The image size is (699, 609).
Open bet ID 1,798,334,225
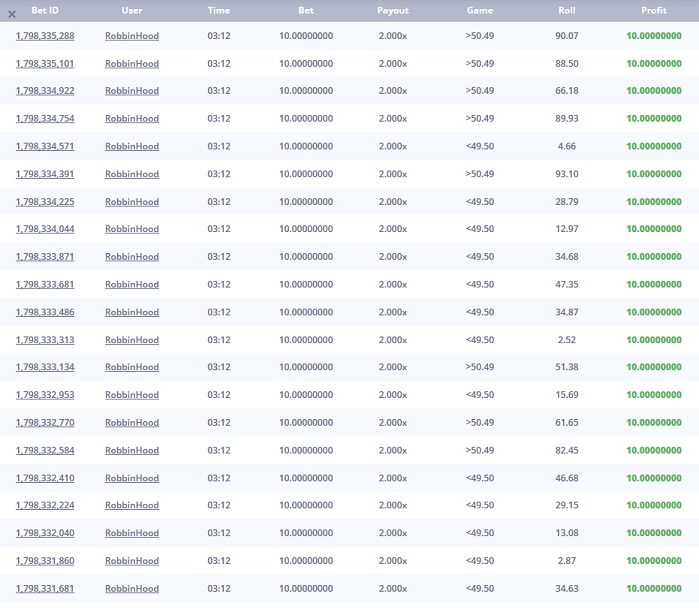click(x=45, y=202)
